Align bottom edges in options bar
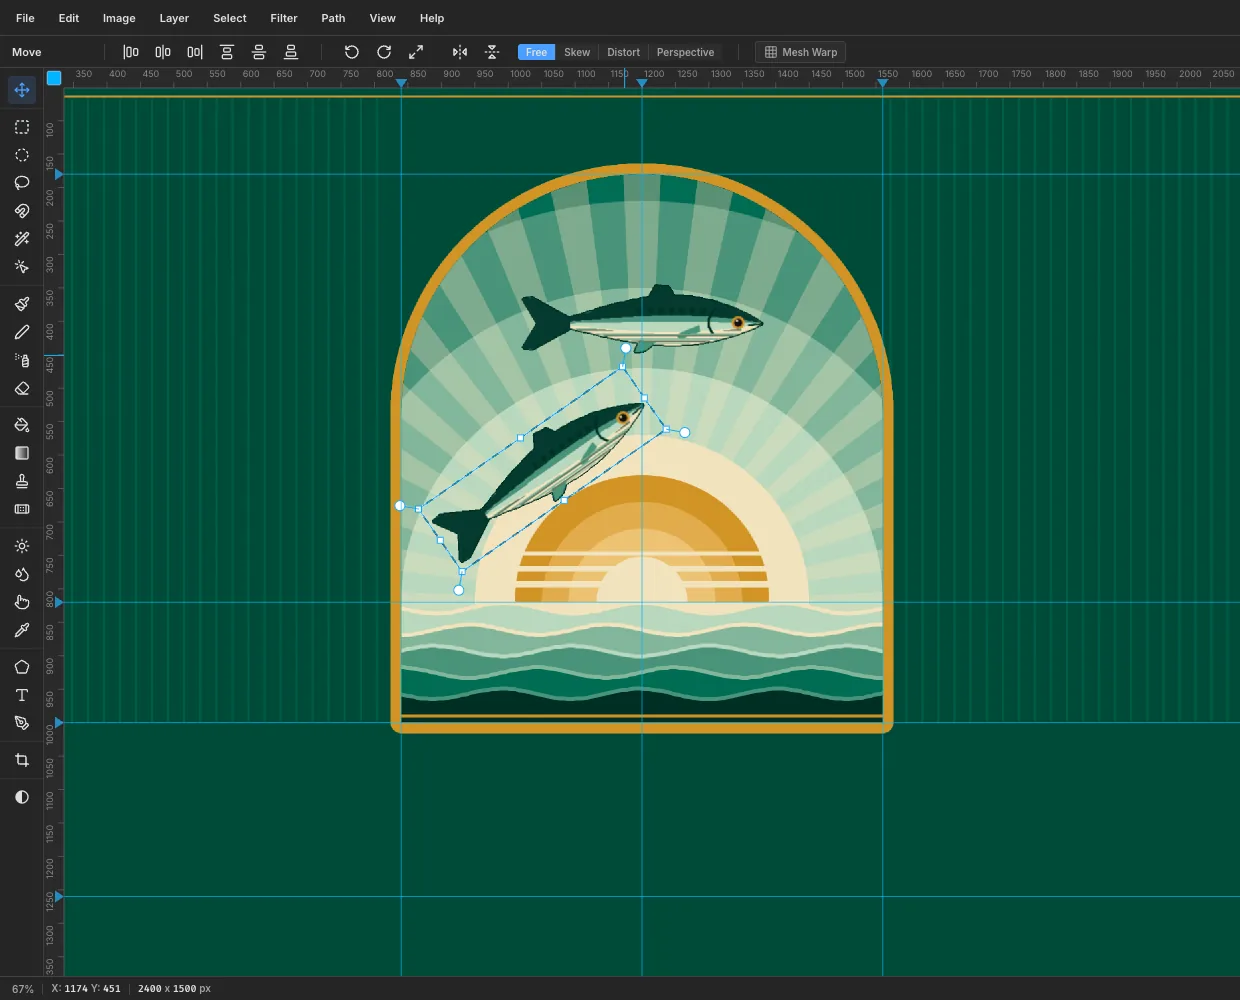 (291, 52)
